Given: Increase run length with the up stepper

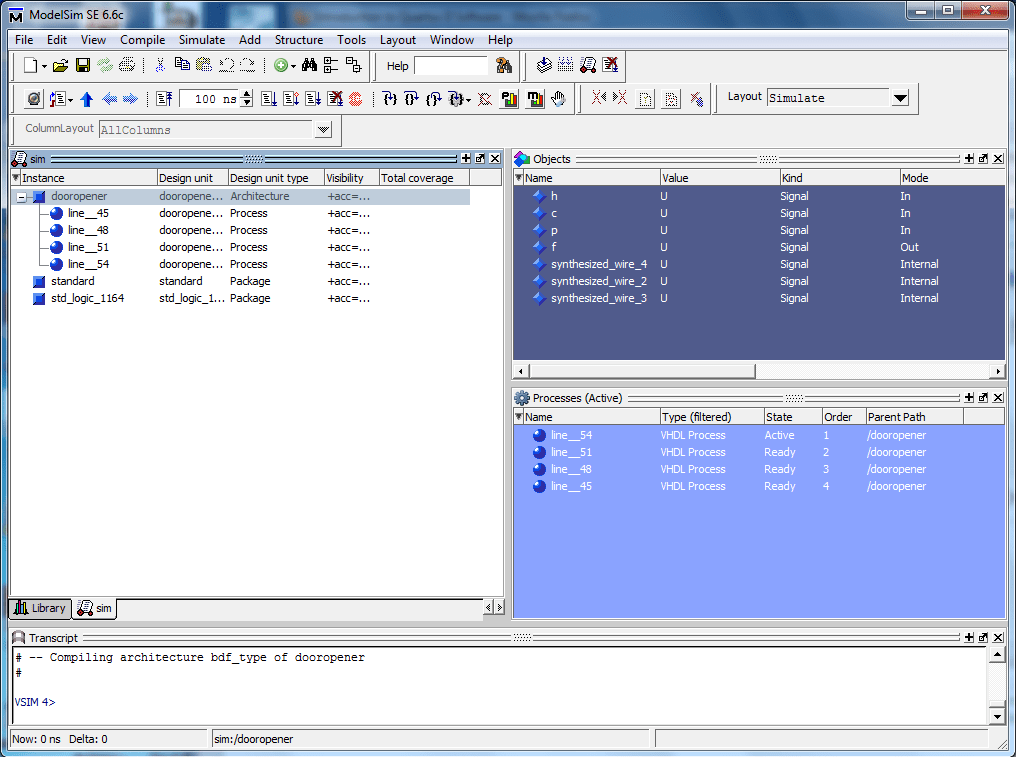Looking at the screenshot, I should pos(245,94).
